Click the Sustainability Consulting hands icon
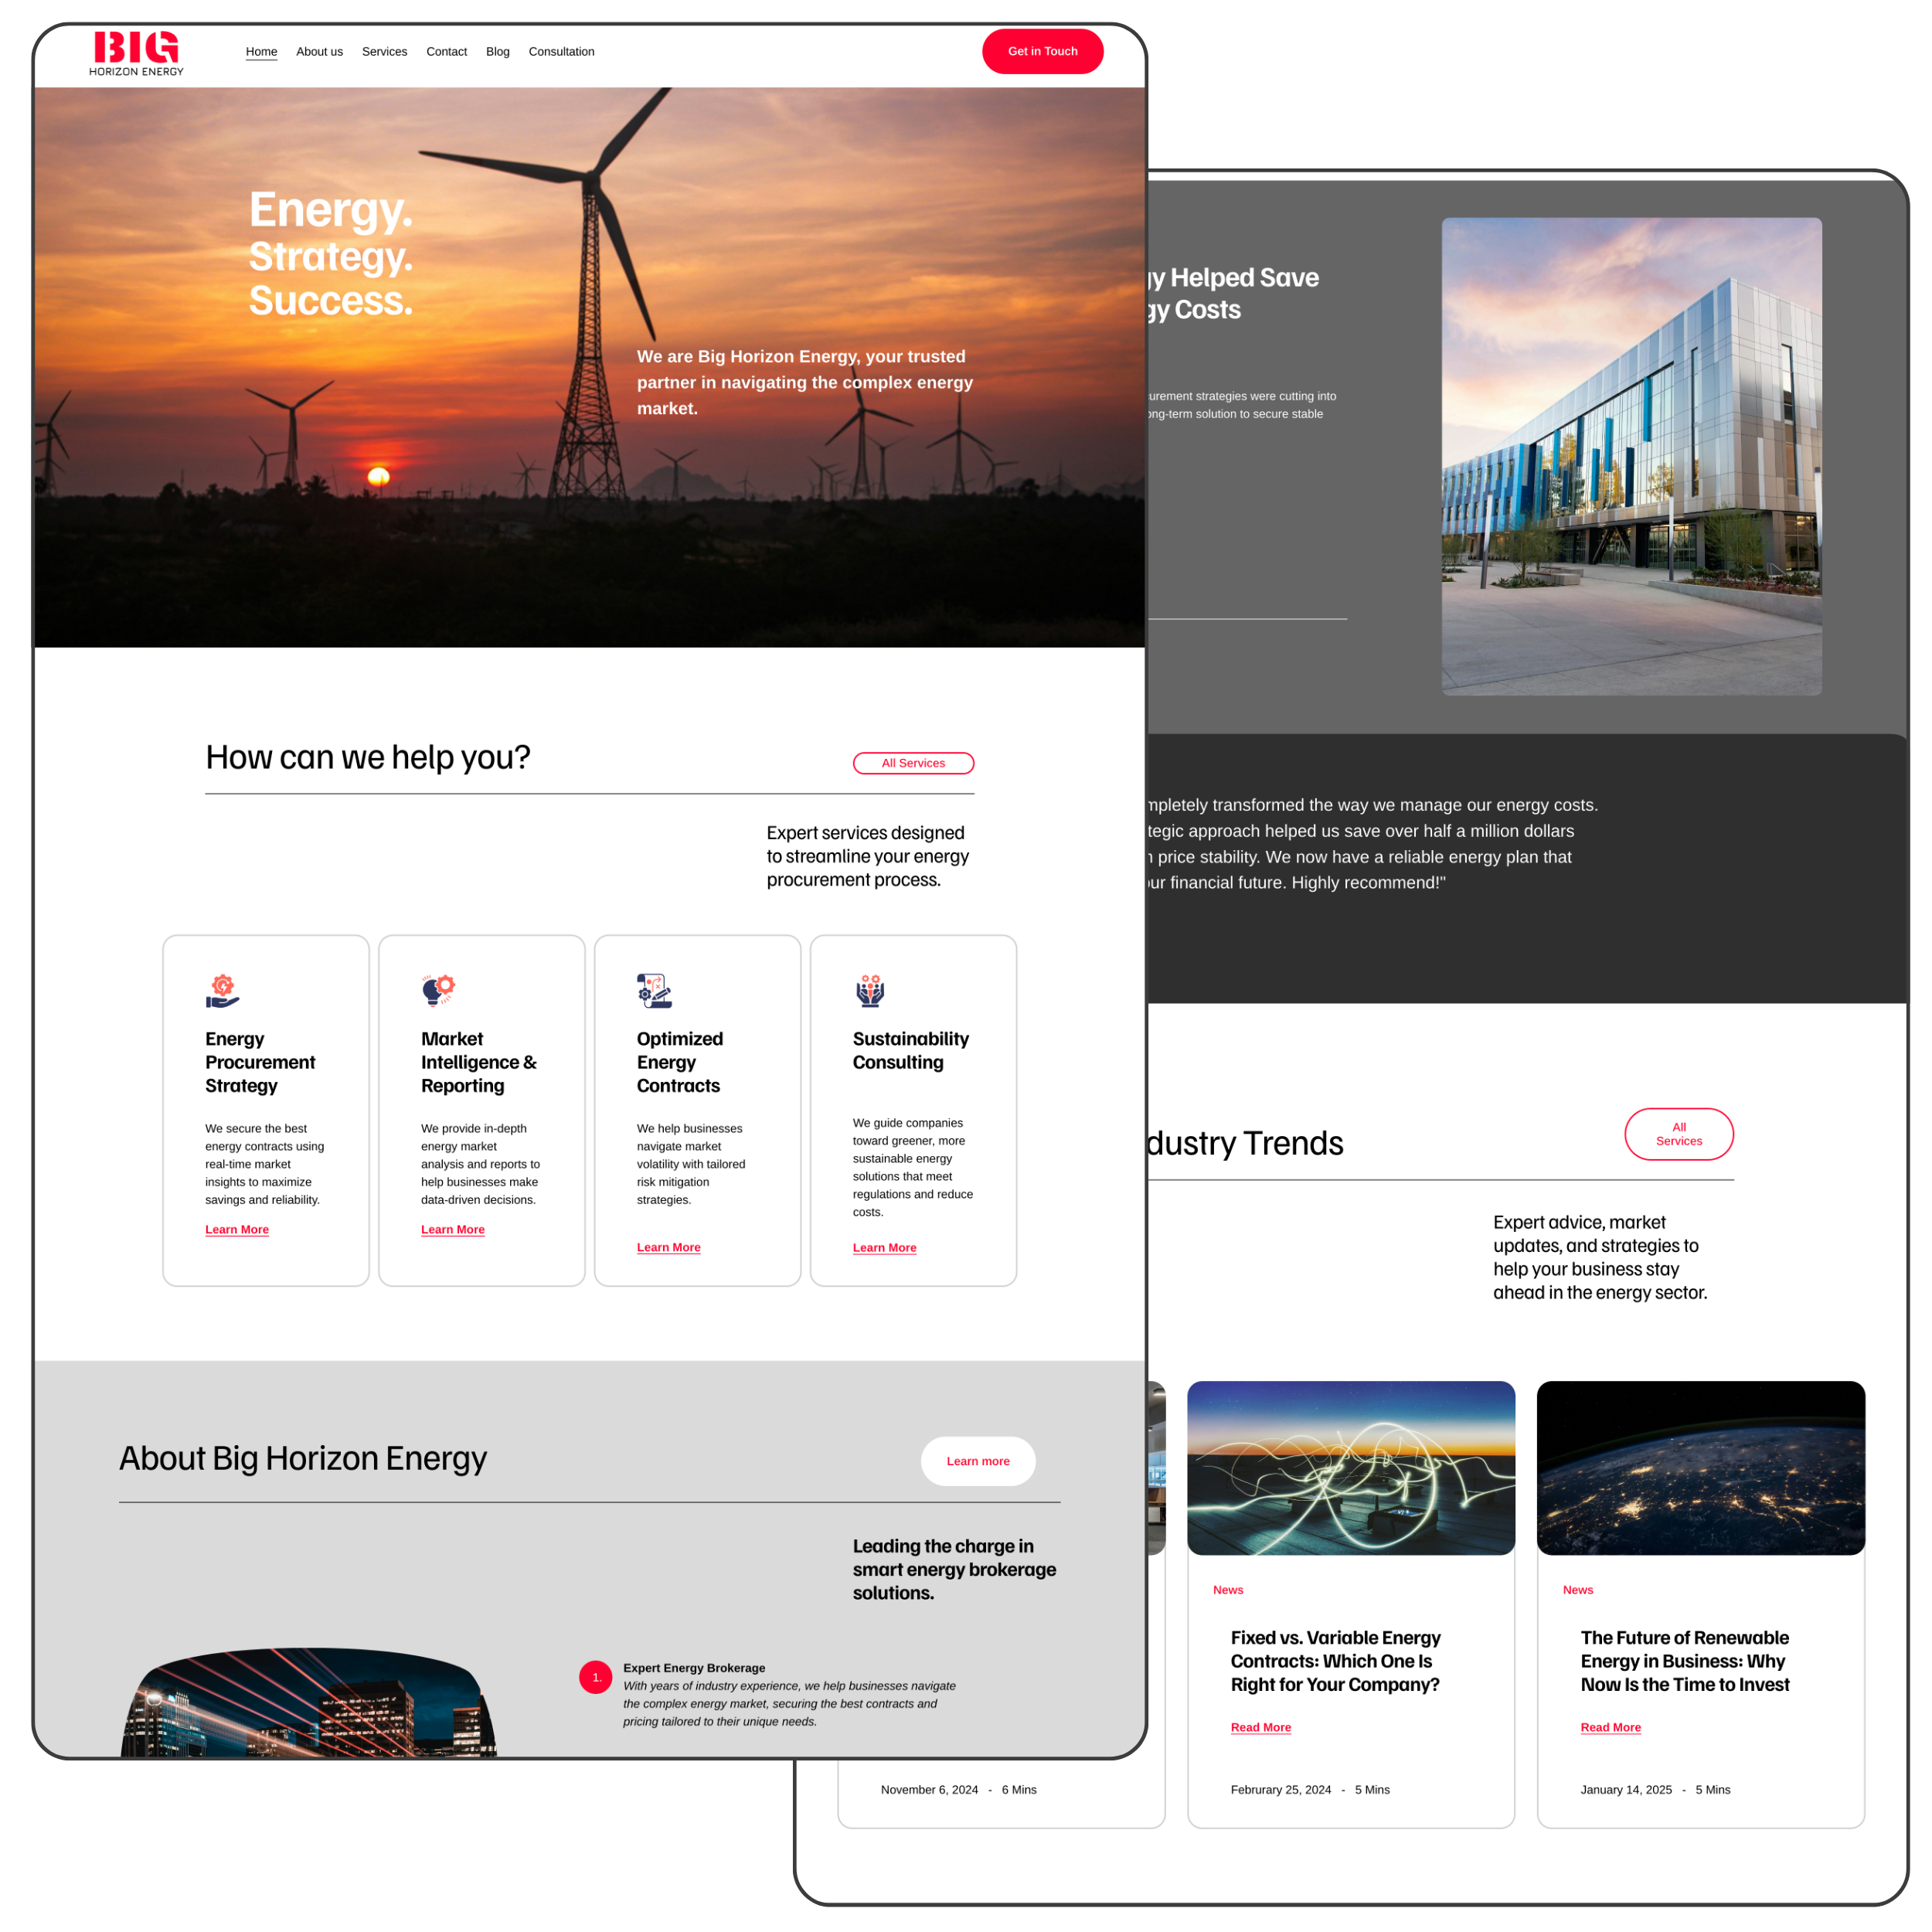The image size is (1932, 1932). 870,990
